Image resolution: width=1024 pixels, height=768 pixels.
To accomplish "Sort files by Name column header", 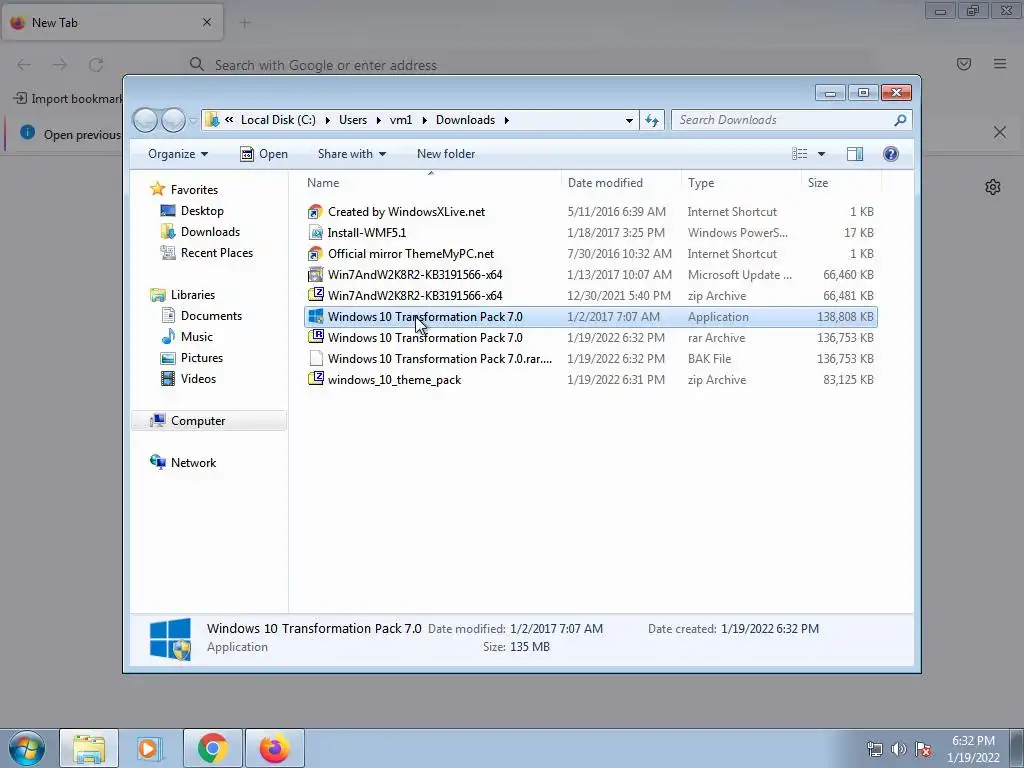I will [431, 183].
